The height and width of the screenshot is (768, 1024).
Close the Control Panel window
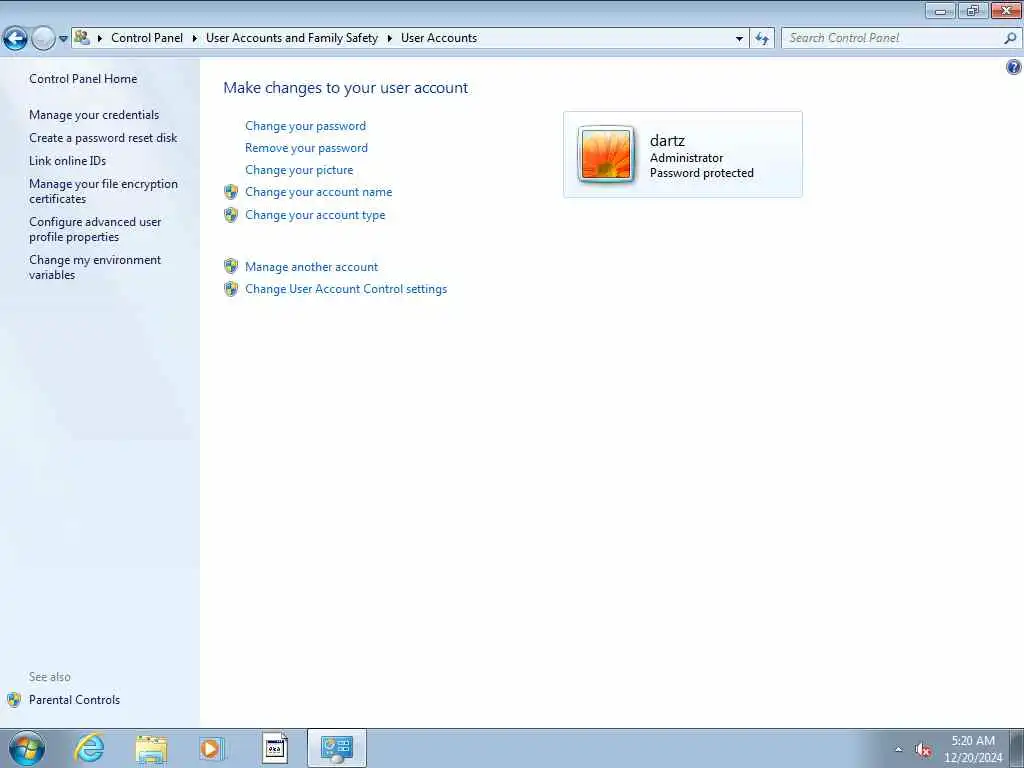[x=1006, y=10]
